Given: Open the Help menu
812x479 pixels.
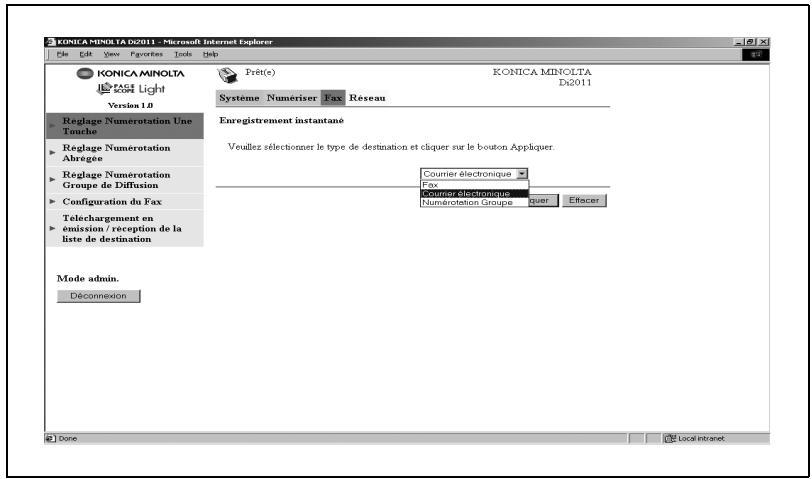Looking at the screenshot, I should [x=210, y=54].
